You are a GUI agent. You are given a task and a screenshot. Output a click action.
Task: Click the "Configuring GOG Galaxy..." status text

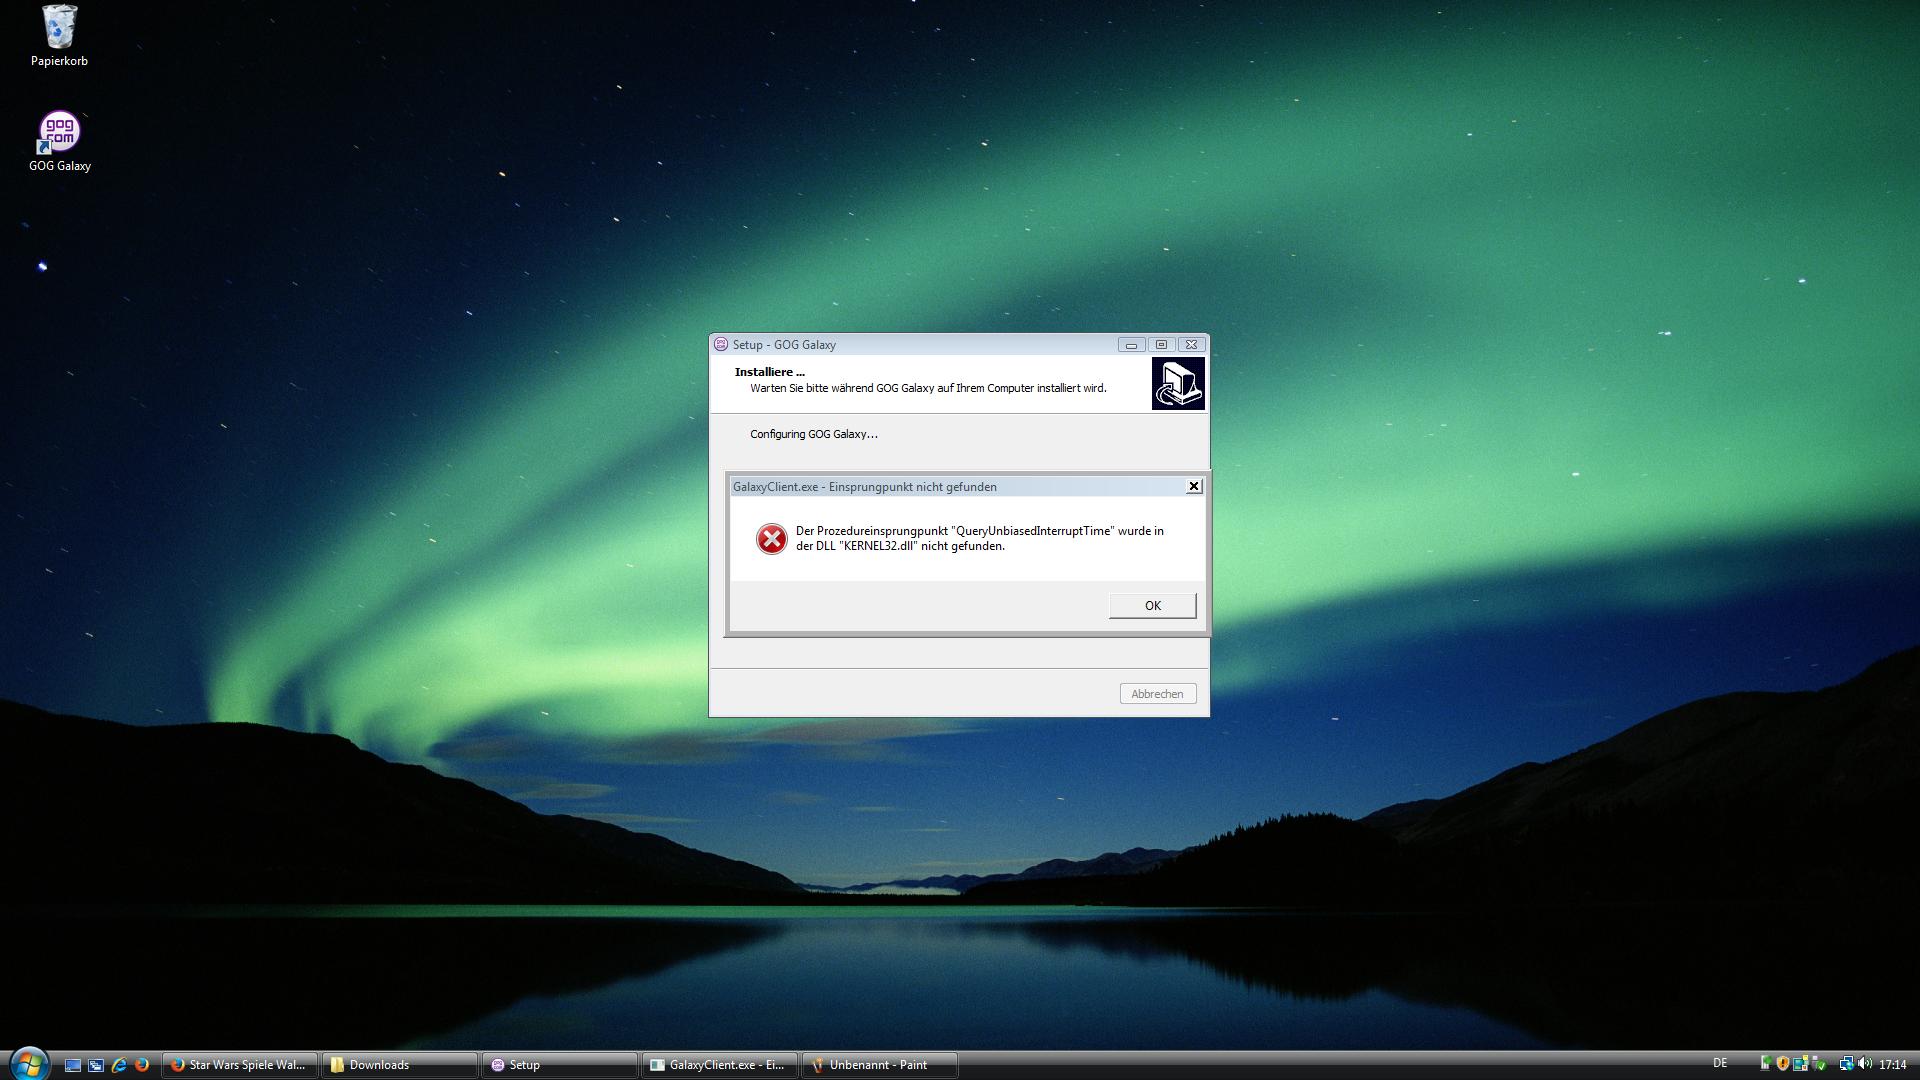click(814, 434)
